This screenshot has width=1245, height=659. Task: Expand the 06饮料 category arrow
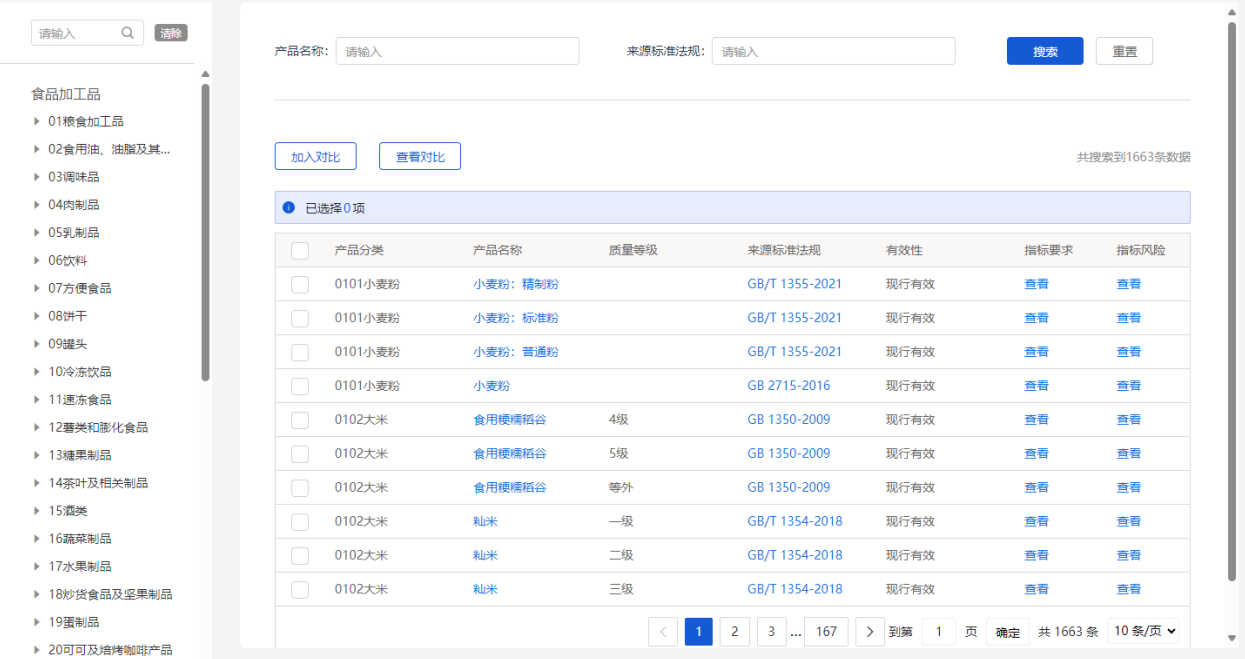37,261
